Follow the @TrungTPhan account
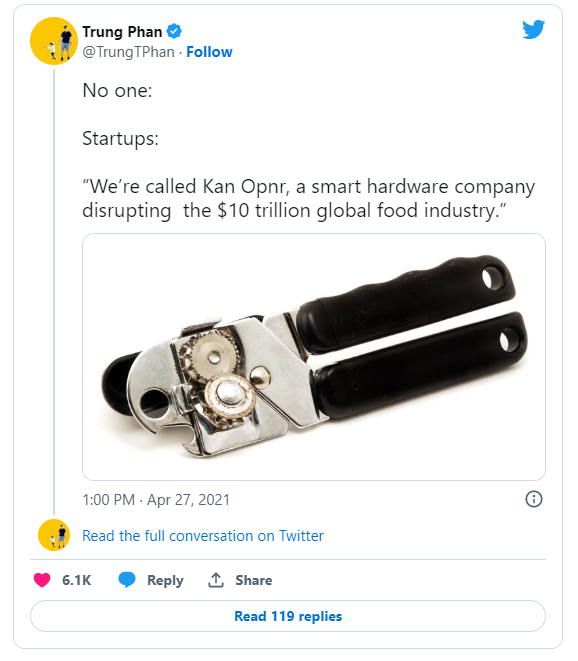 coord(209,52)
